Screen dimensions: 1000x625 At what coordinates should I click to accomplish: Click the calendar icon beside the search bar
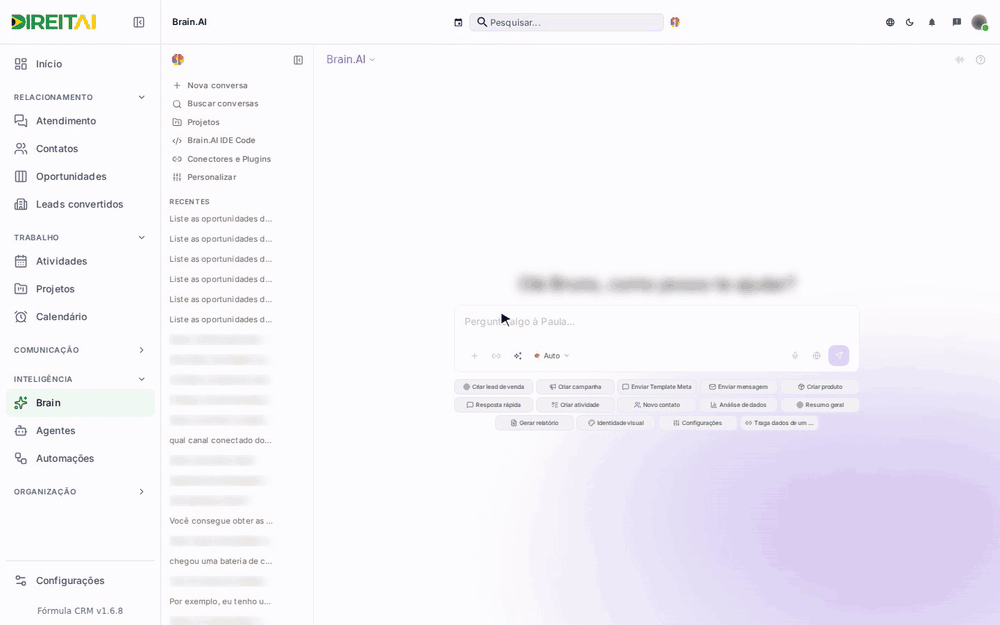458,22
